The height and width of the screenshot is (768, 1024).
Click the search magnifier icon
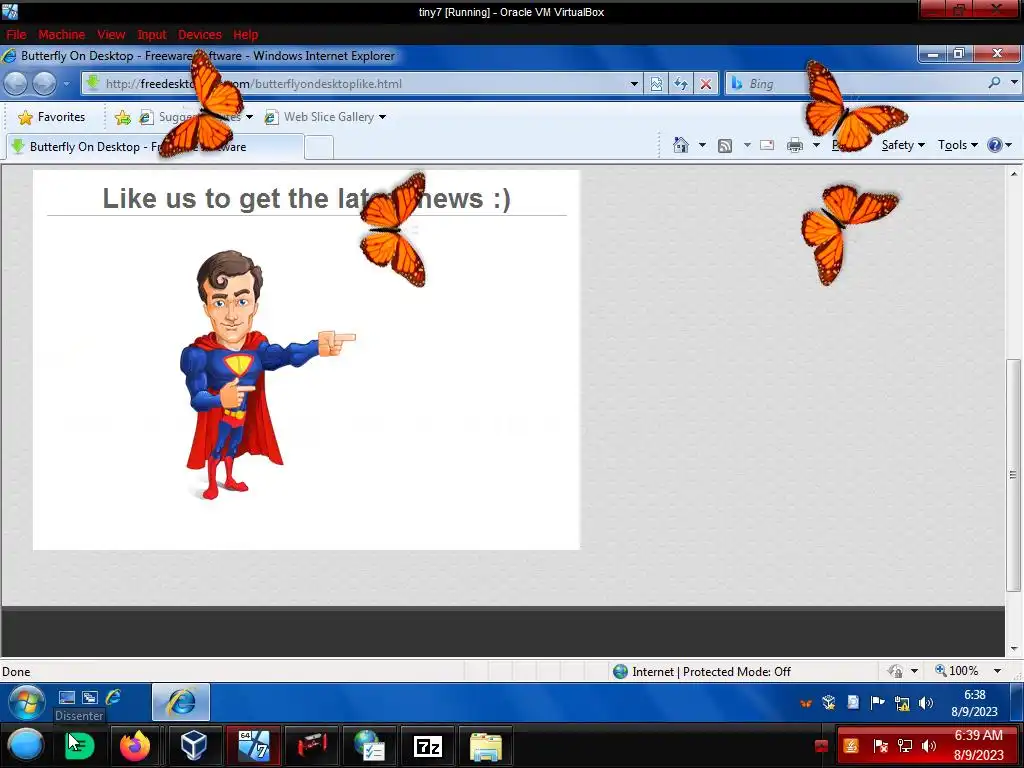994,83
